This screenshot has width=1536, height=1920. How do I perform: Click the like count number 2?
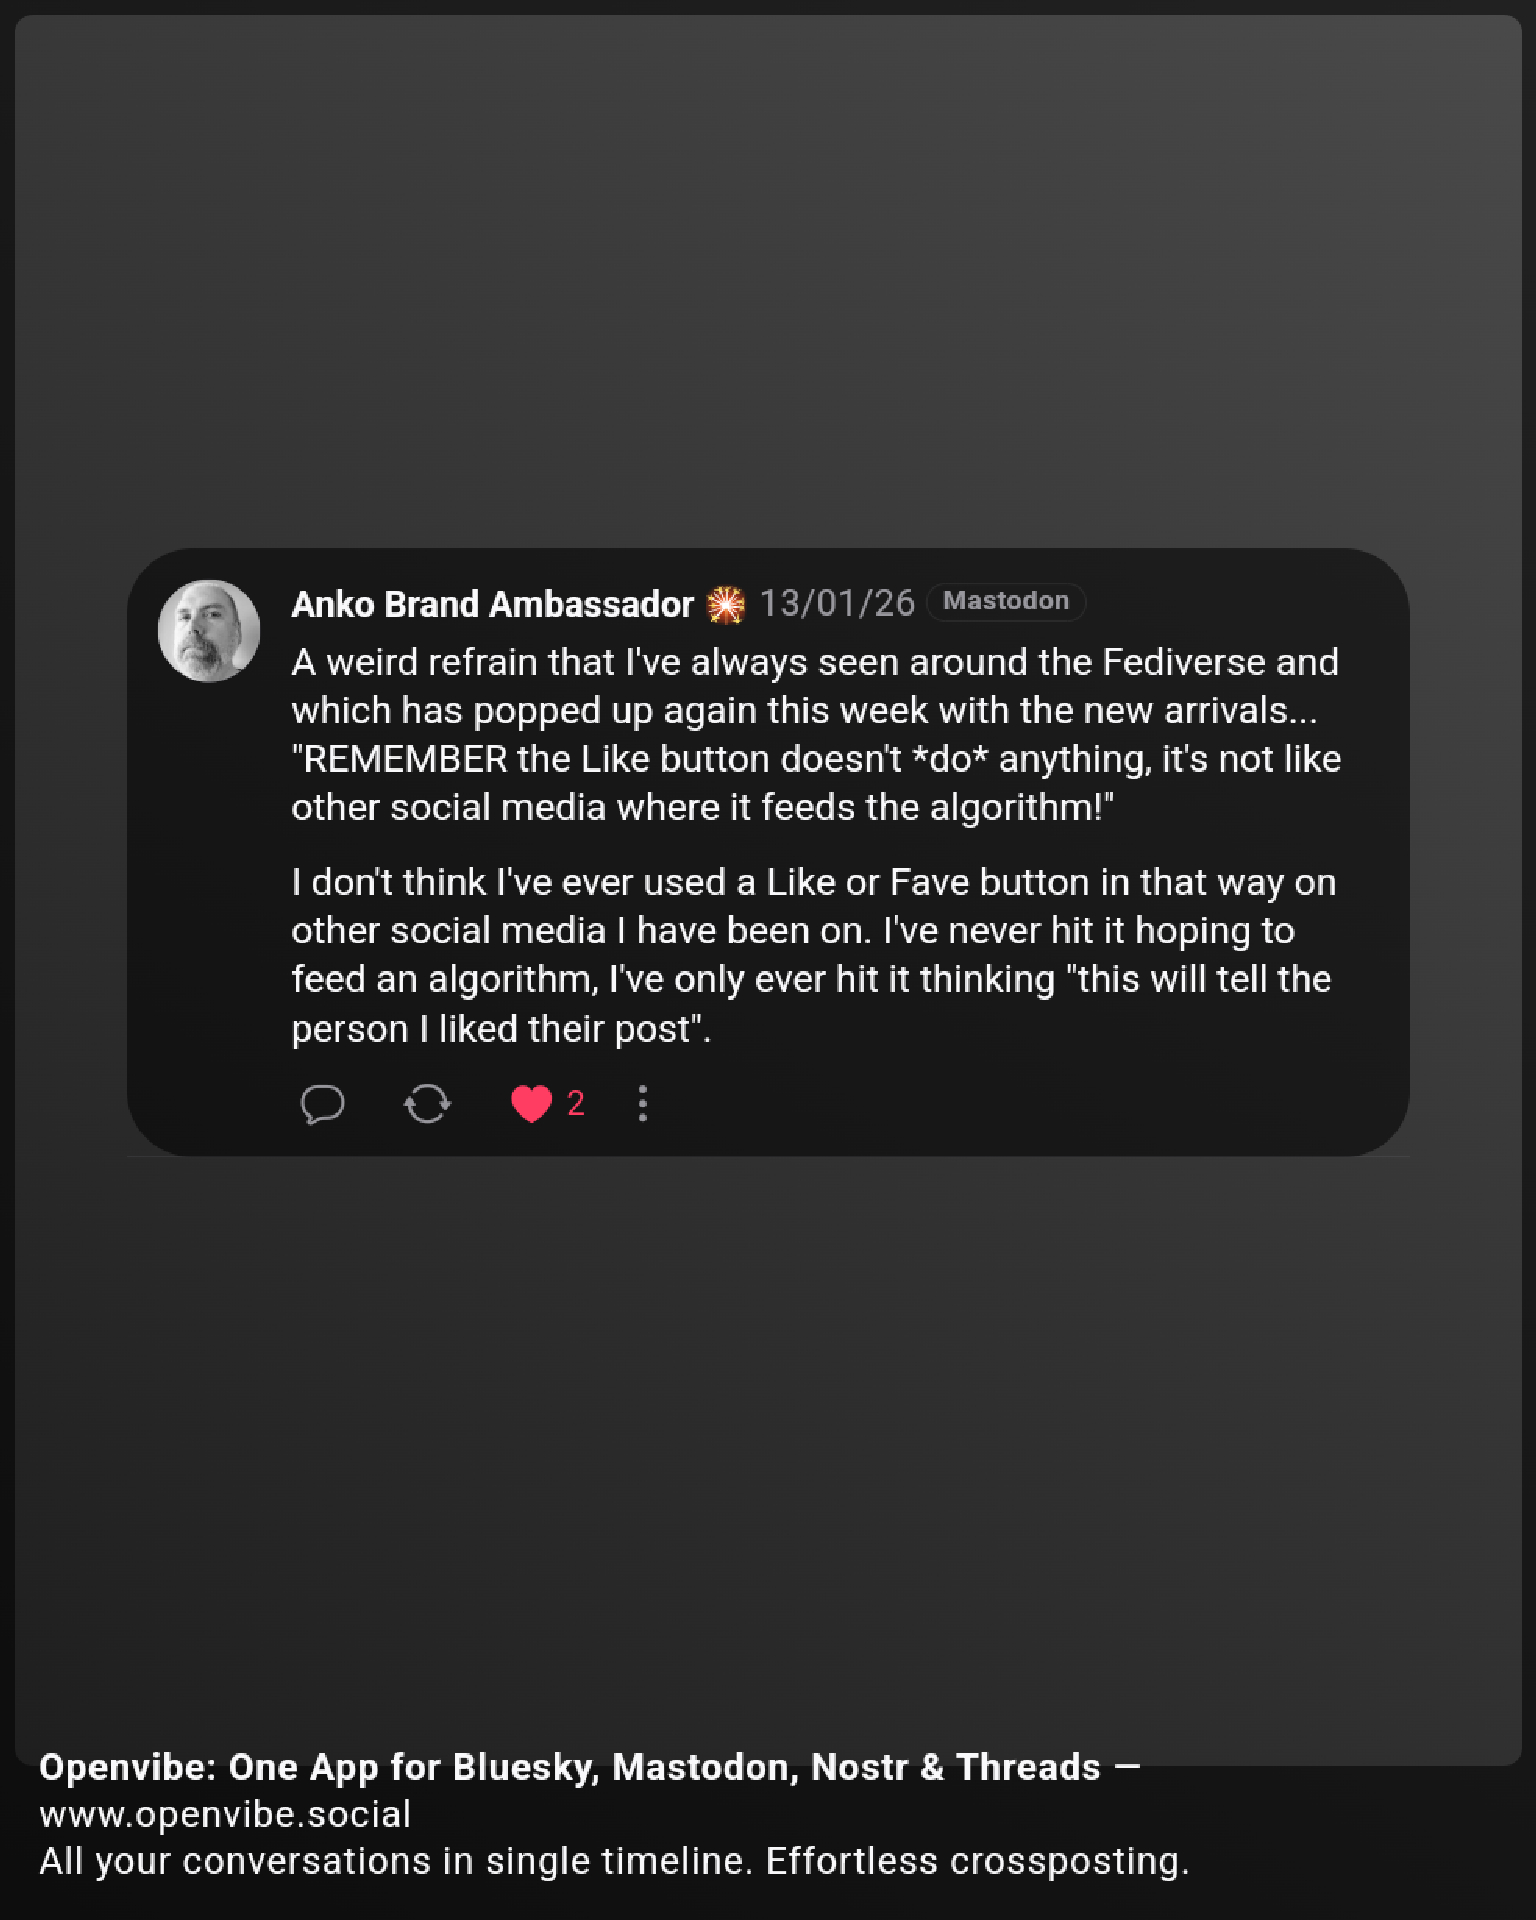pyautogui.click(x=576, y=1103)
